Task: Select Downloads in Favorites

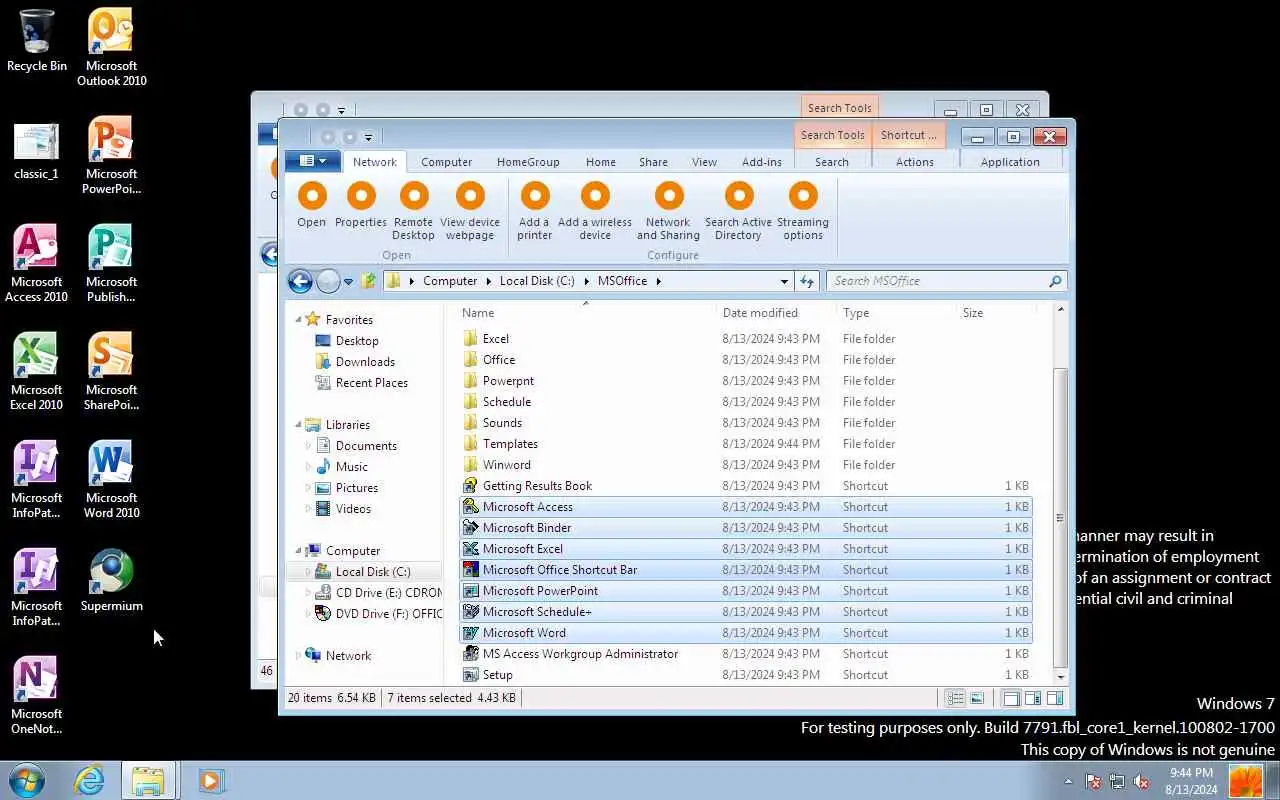Action: pyautogui.click(x=365, y=362)
